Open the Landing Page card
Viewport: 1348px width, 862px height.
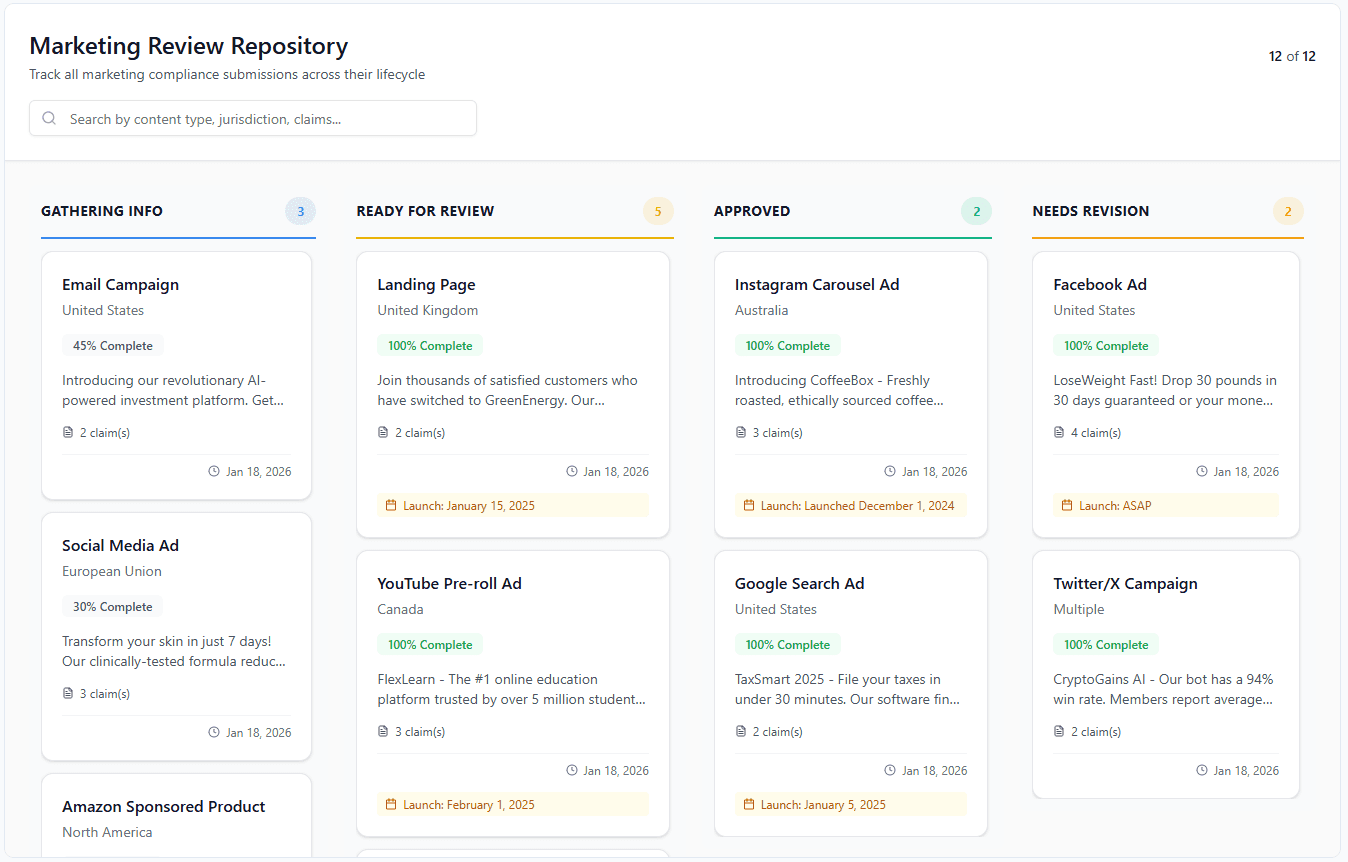(513, 394)
